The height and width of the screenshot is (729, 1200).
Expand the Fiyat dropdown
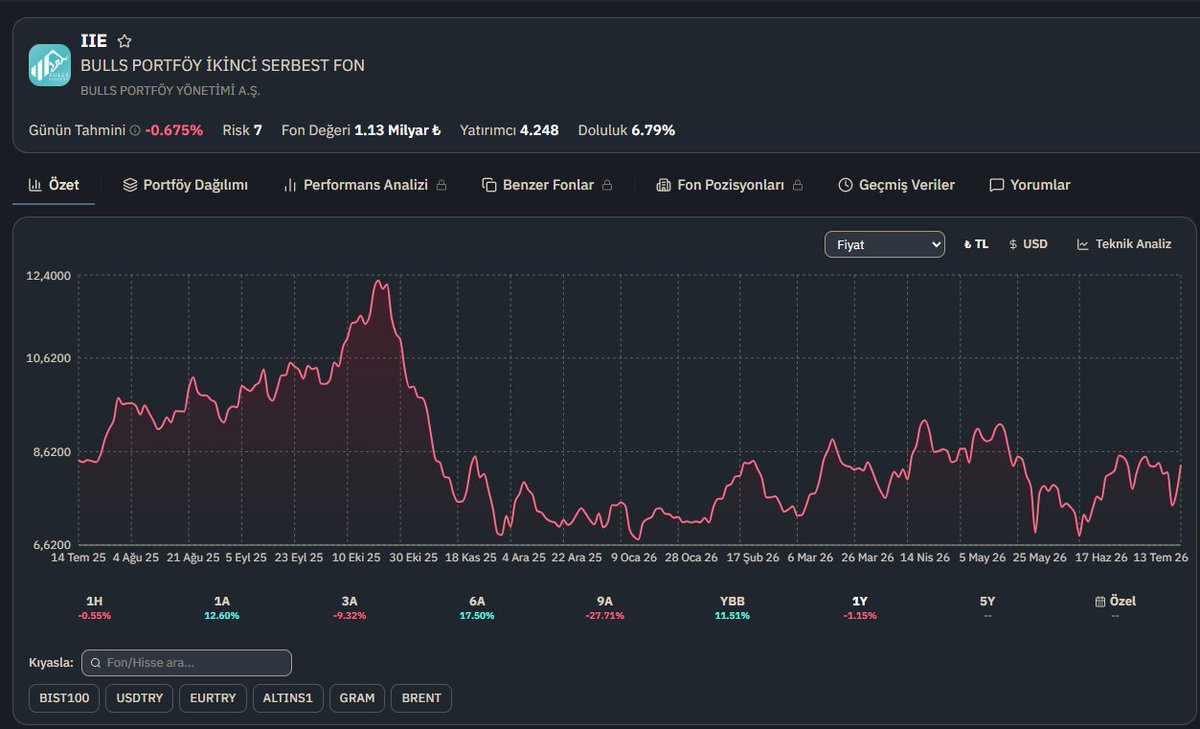884,244
